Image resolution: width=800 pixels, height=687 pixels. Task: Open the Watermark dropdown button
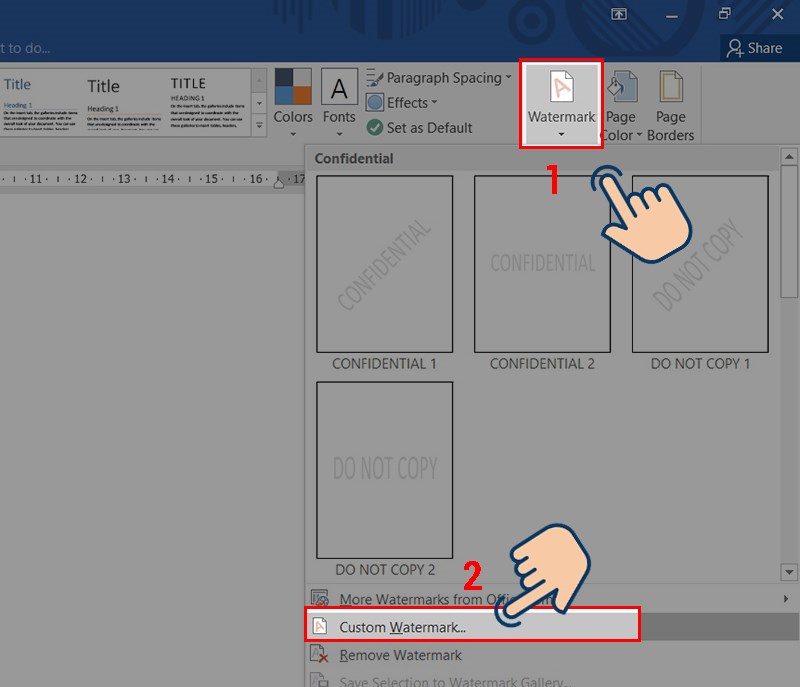561,104
